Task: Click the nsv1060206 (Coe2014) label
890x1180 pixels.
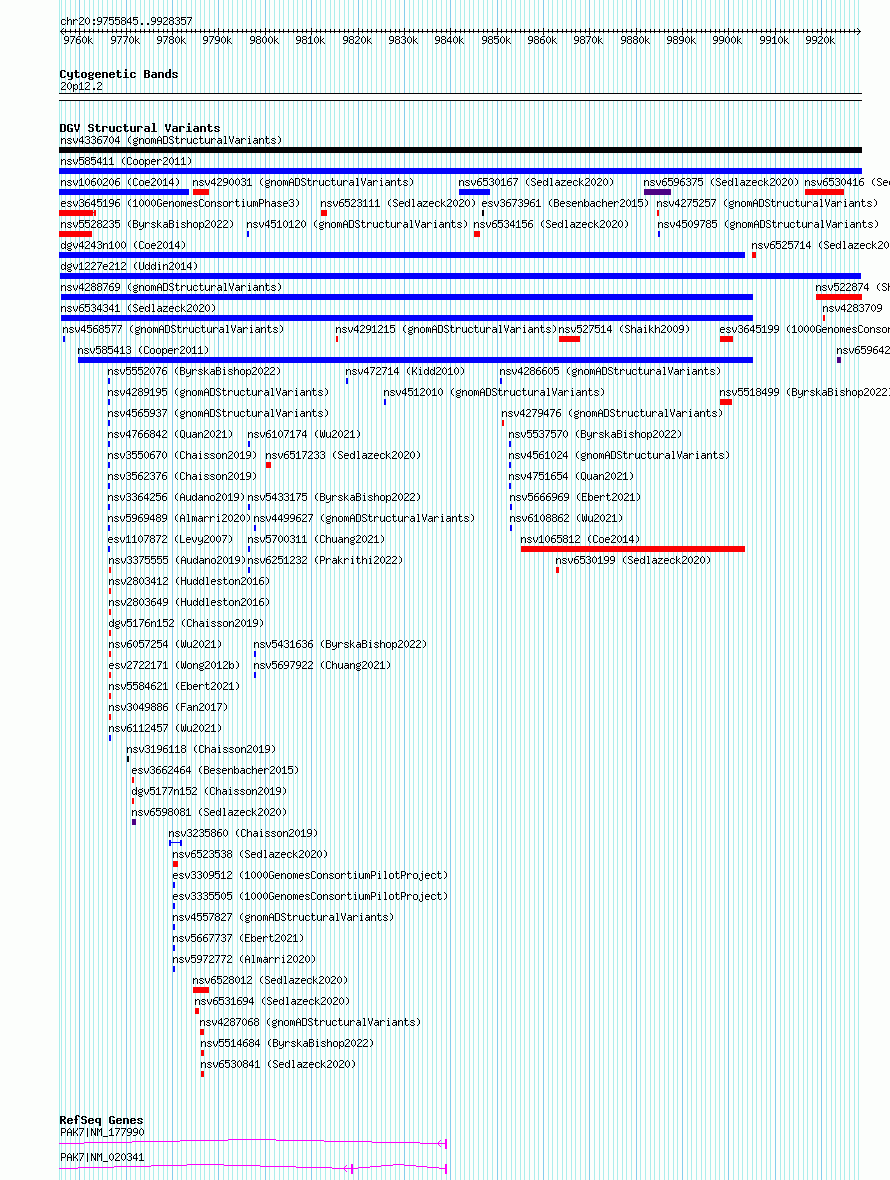Action: [x=120, y=182]
